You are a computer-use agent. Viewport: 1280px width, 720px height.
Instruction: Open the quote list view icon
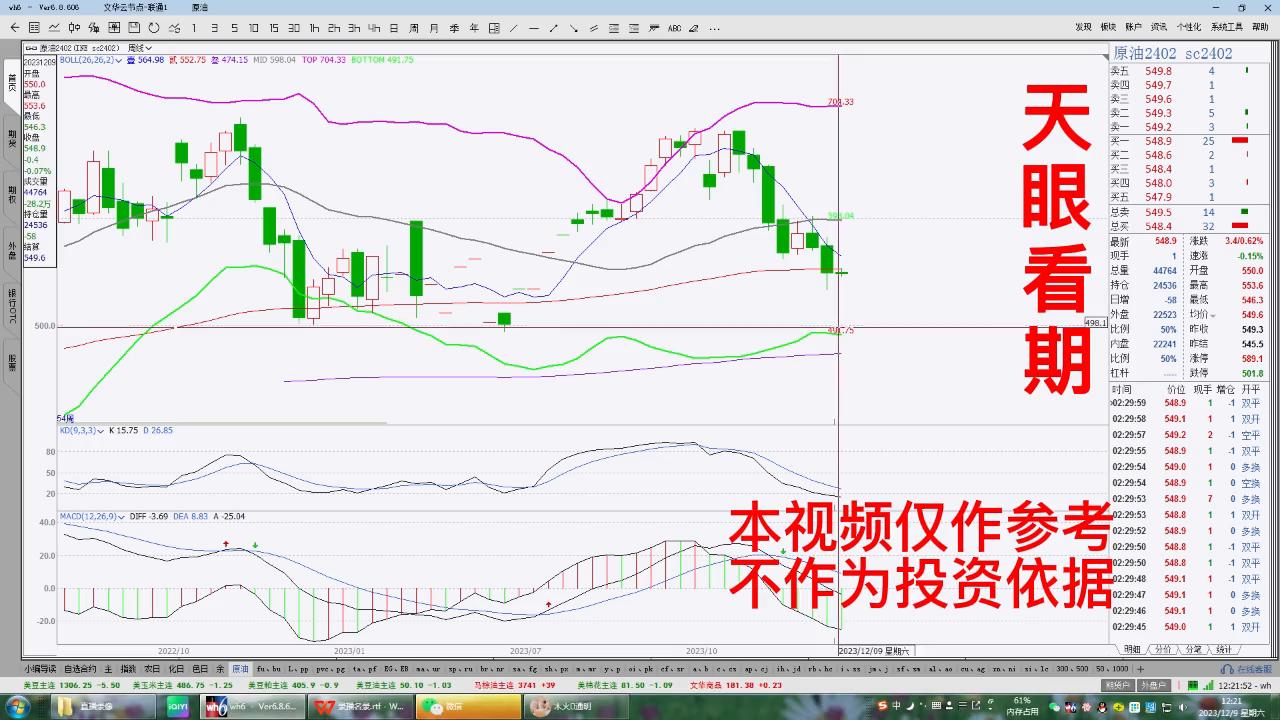(x=34, y=28)
